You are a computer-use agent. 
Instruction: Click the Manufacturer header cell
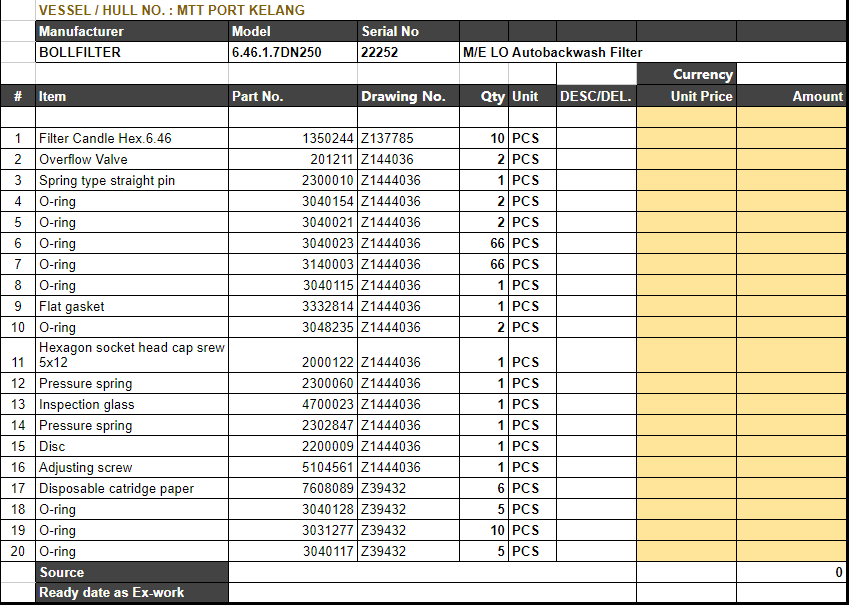[132, 31]
